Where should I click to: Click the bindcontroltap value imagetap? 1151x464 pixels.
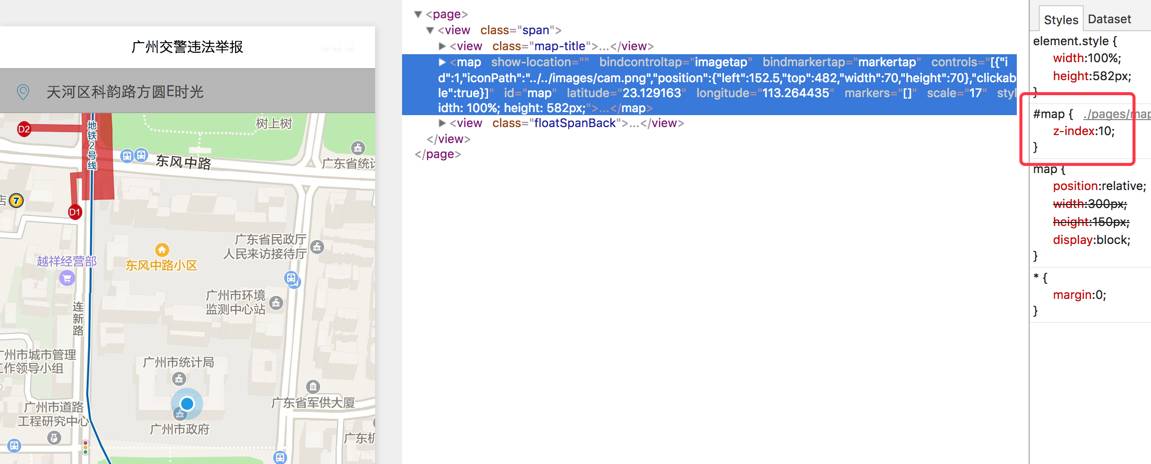[721, 62]
